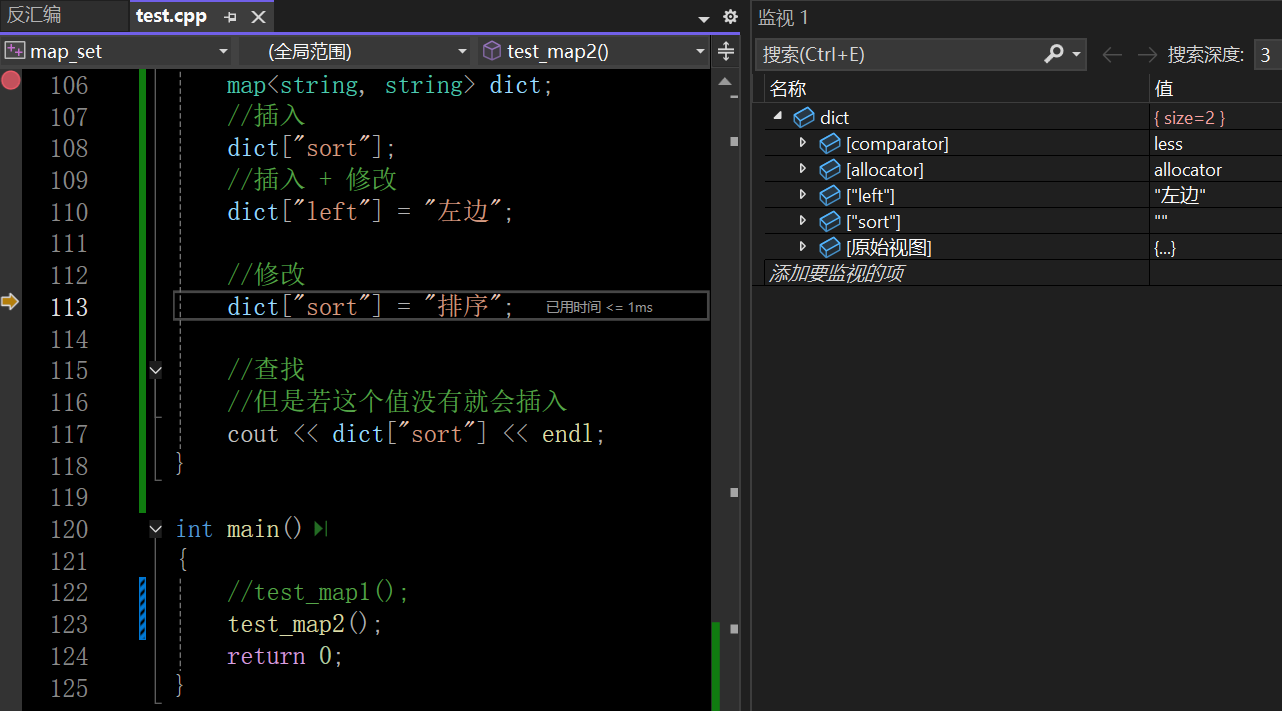Collapse the main() function at line 120

point(155,528)
